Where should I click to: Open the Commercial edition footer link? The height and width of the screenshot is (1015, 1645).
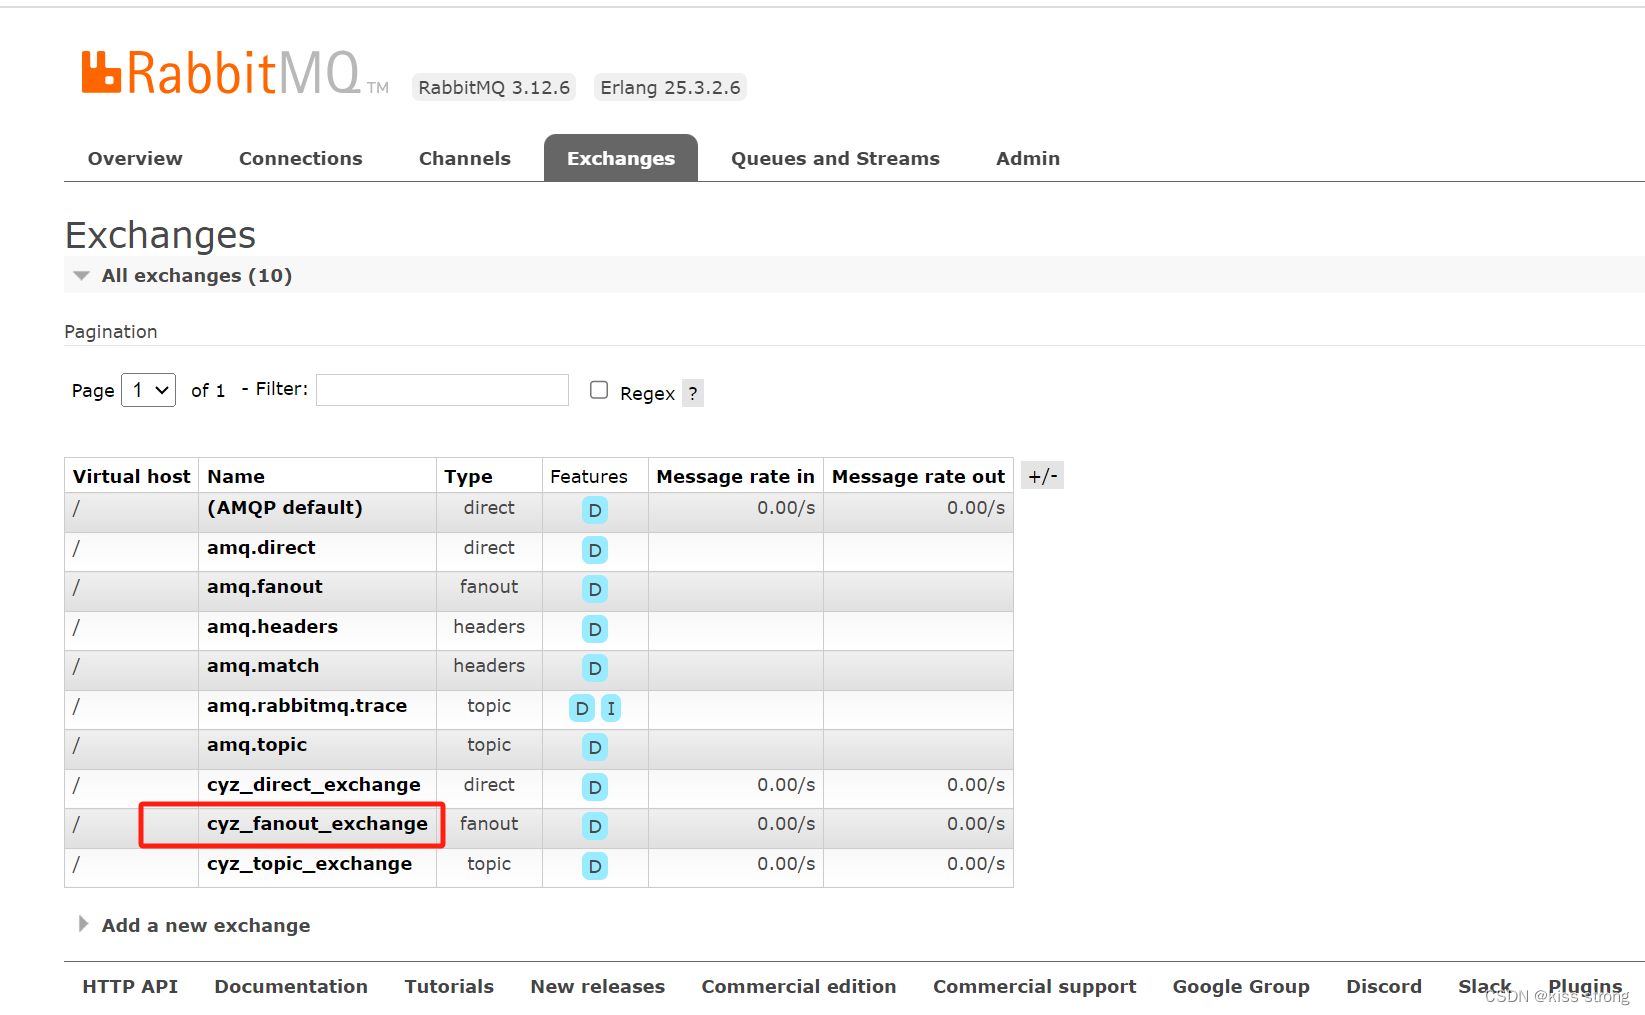point(799,986)
